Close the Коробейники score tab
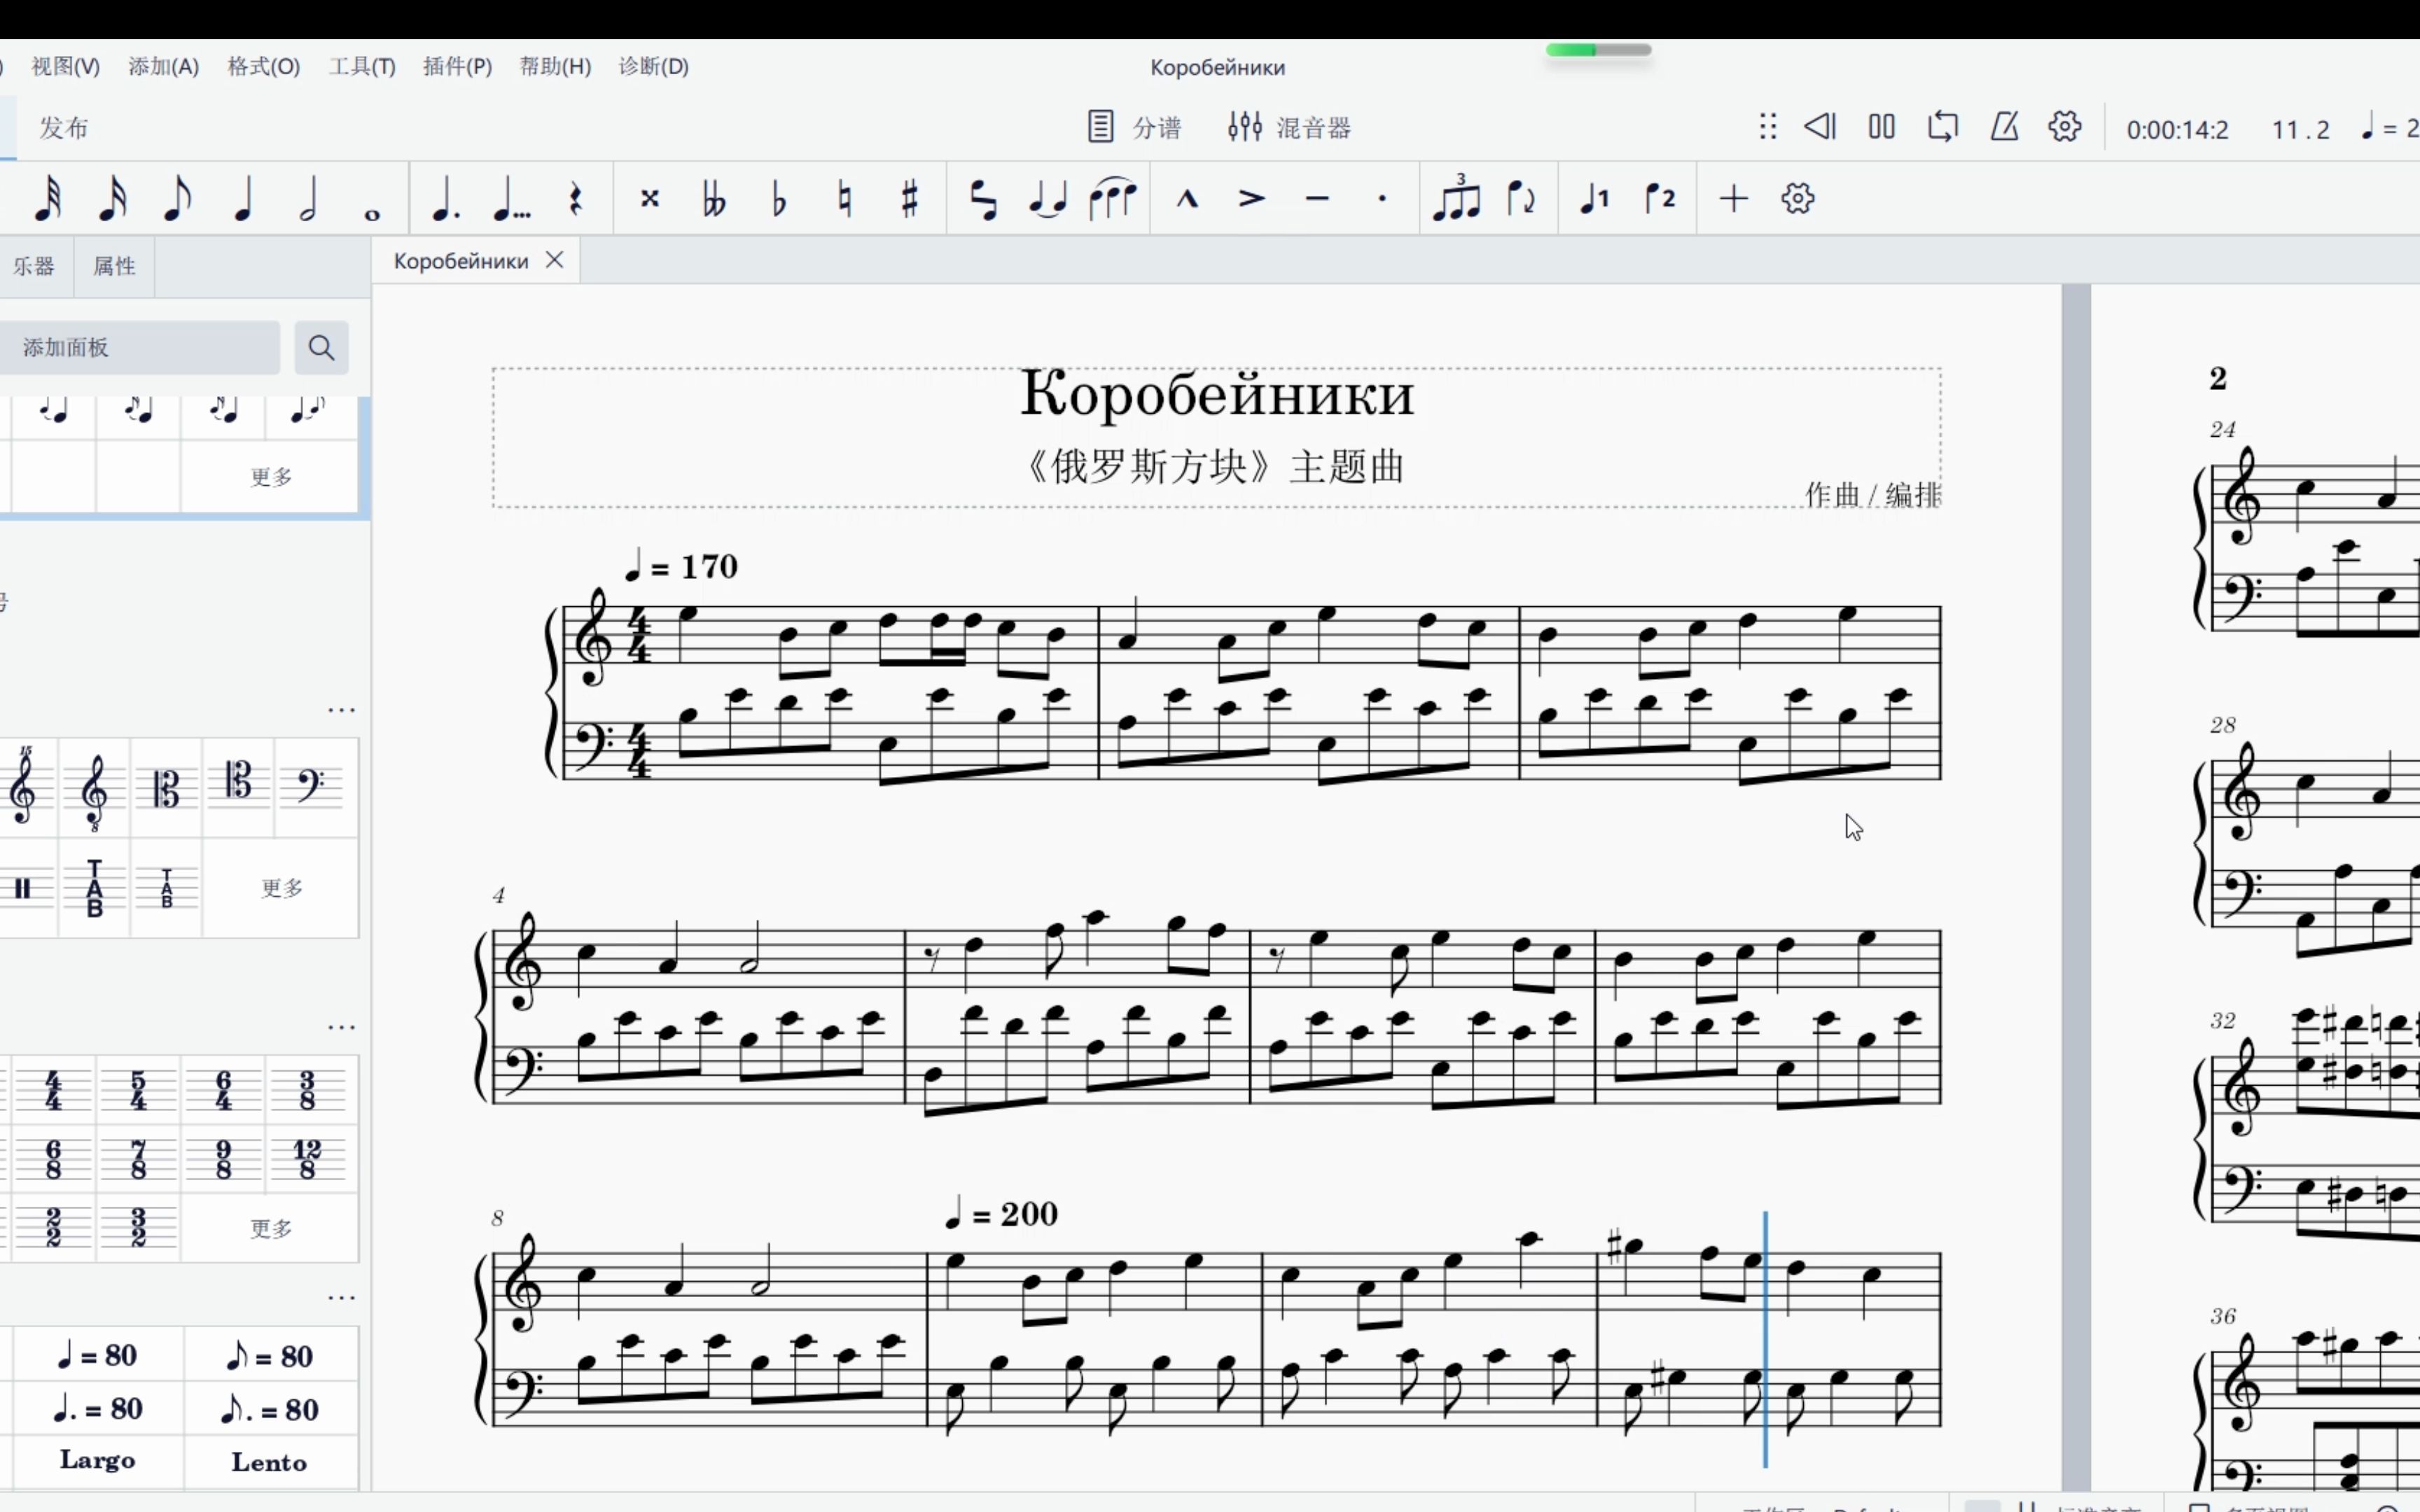This screenshot has height=1512, width=2420. tap(554, 260)
